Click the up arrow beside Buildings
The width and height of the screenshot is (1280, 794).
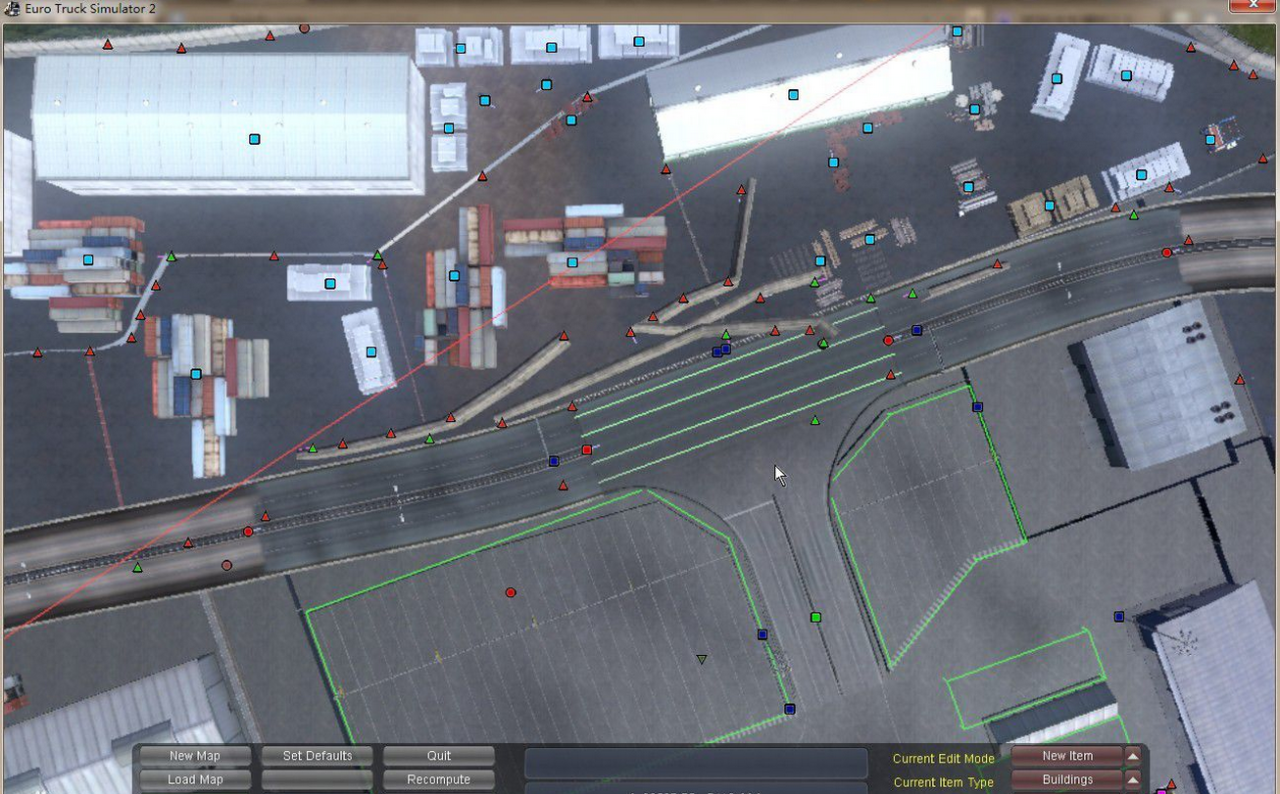coord(1133,779)
